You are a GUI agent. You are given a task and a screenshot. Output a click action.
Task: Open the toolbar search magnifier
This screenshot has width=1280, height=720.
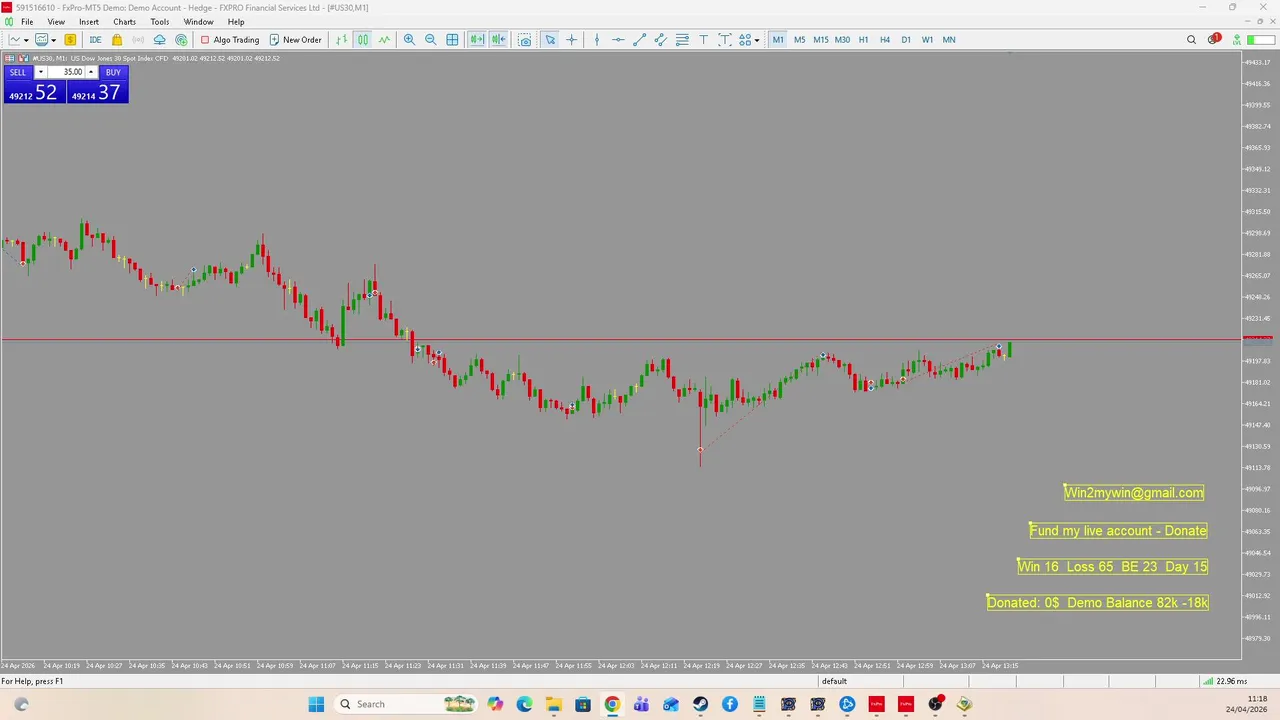[x=1191, y=40]
